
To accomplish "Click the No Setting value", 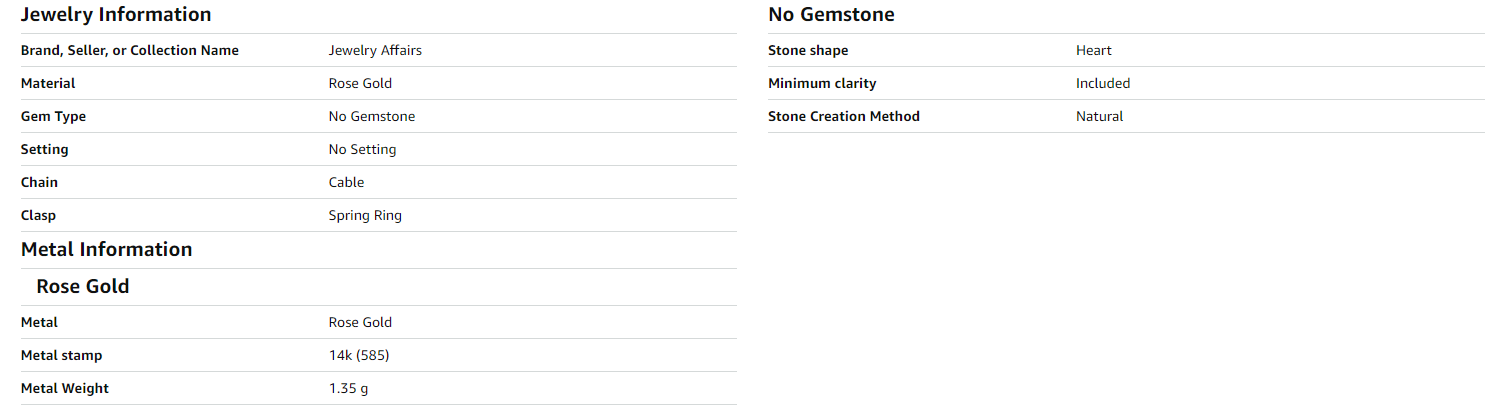I will coord(362,149).
